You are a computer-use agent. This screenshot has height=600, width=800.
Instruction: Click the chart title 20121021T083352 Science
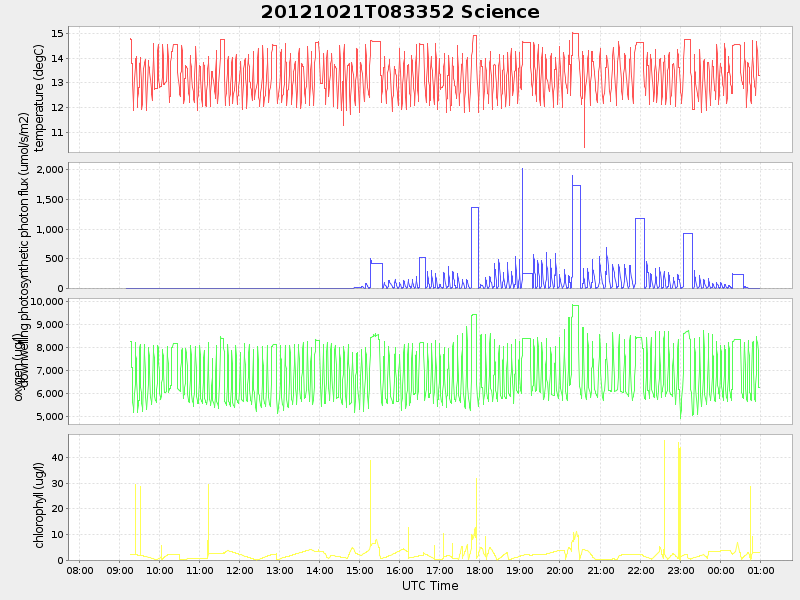[400, 12]
